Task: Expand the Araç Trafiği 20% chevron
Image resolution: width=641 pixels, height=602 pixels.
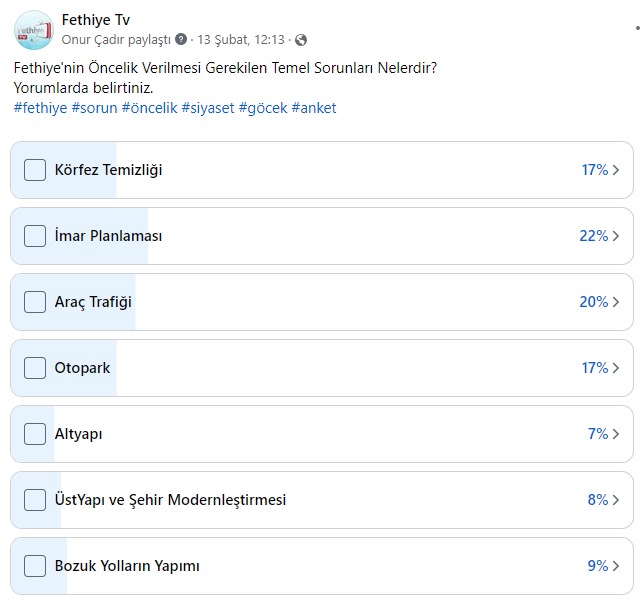Action: [616, 302]
